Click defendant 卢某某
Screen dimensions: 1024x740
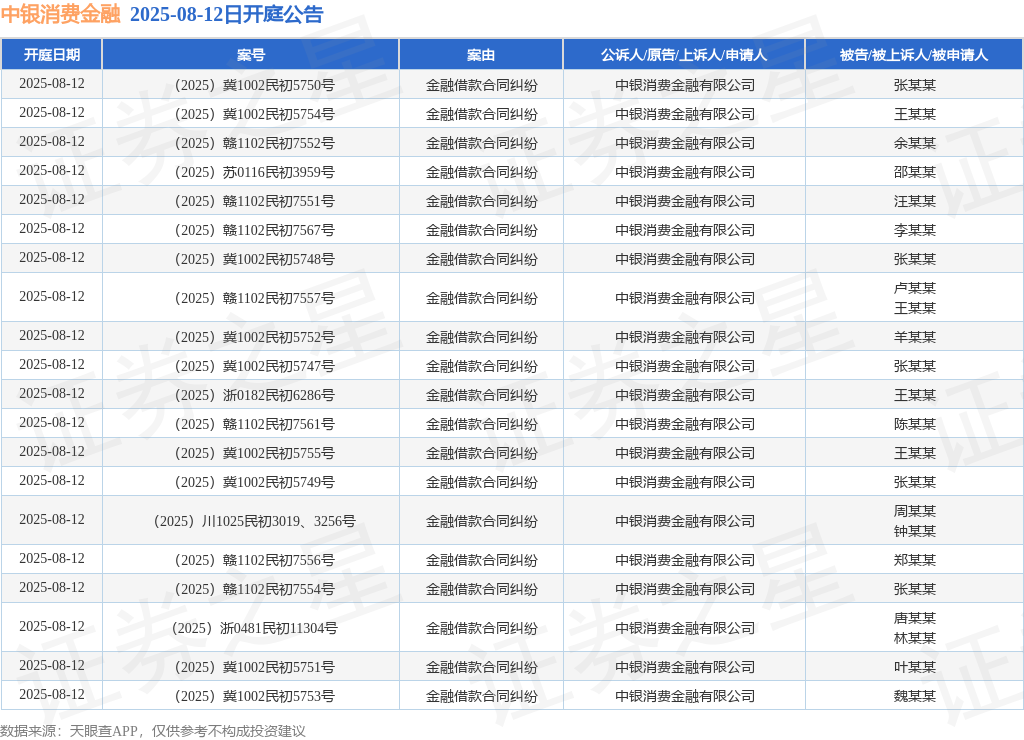coord(914,288)
